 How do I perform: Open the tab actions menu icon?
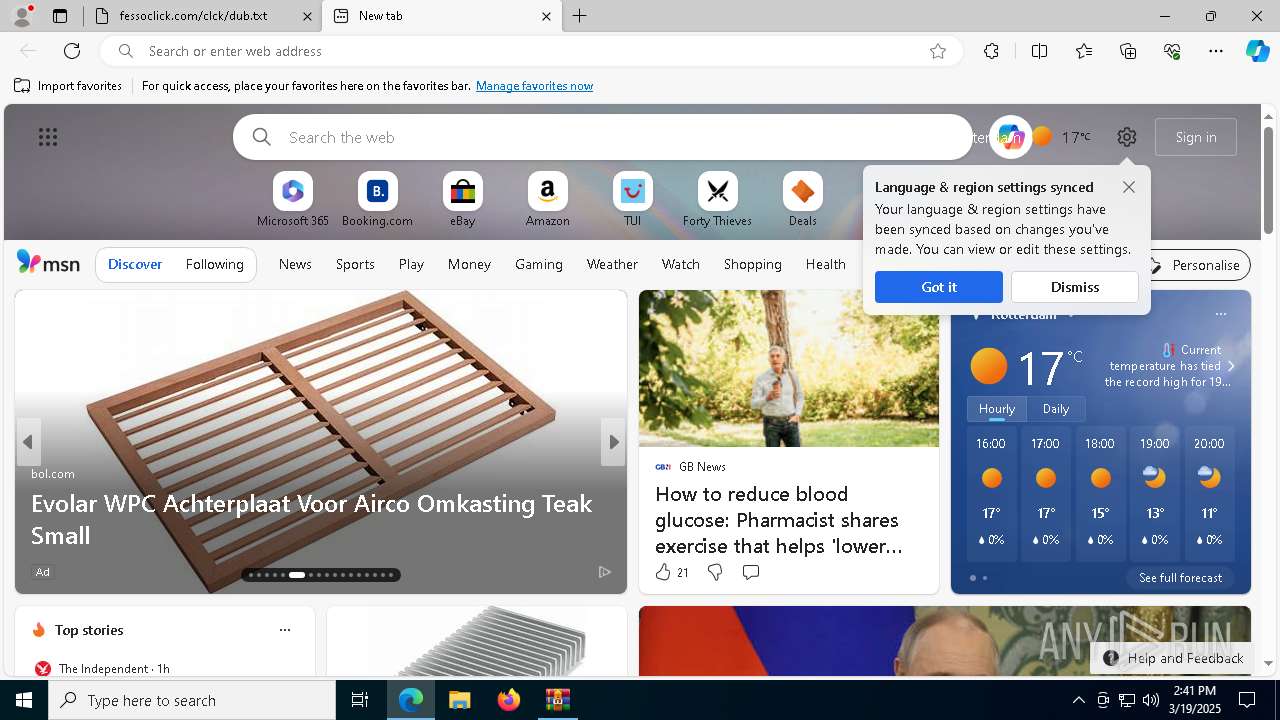coord(60,16)
